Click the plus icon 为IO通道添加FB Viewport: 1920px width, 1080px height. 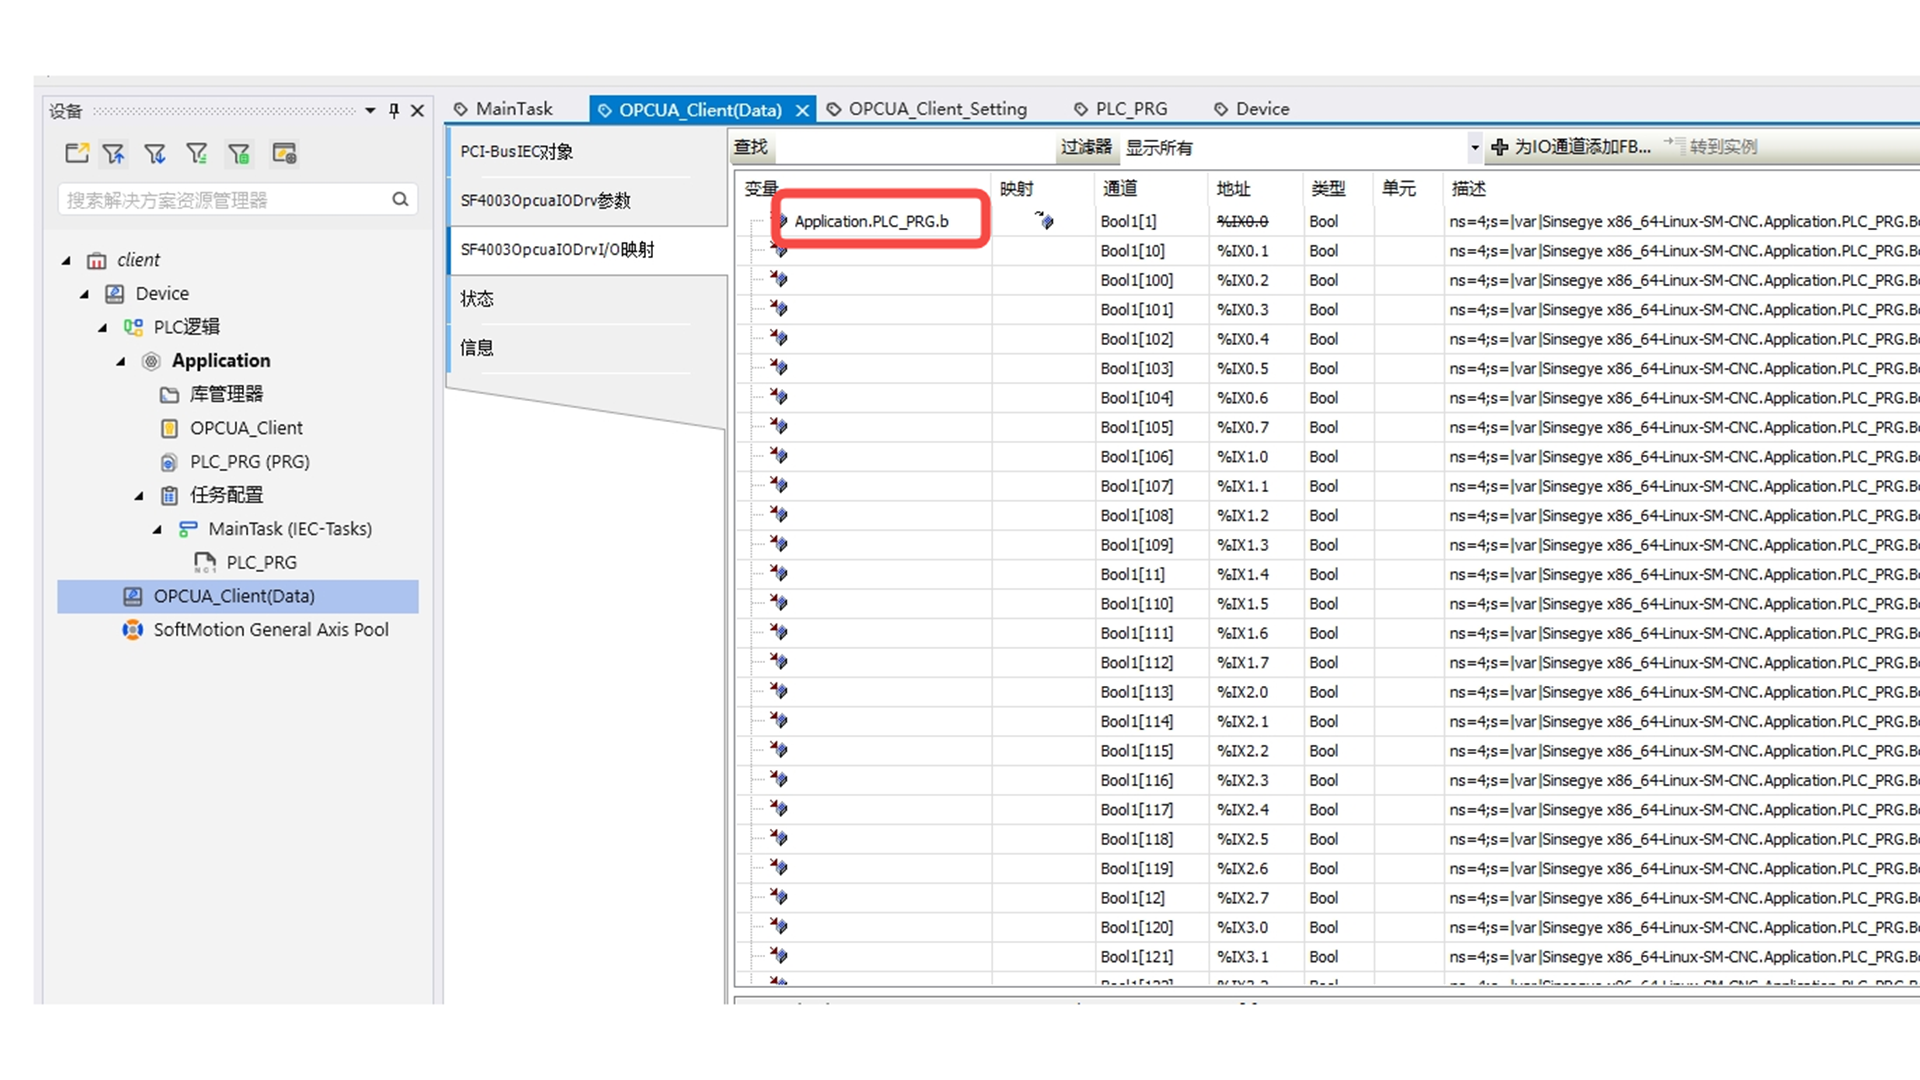(x=1499, y=147)
